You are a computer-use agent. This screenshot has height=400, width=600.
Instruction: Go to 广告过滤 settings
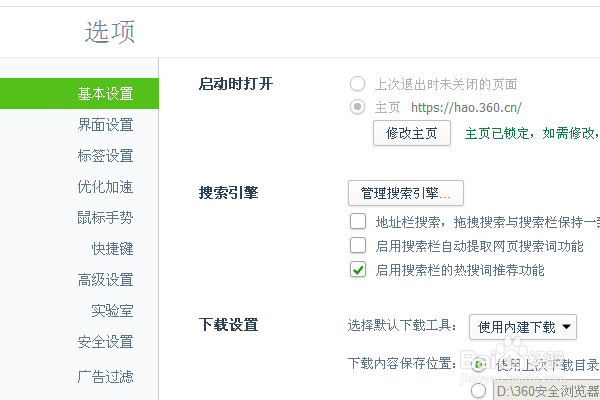(105, 377)
